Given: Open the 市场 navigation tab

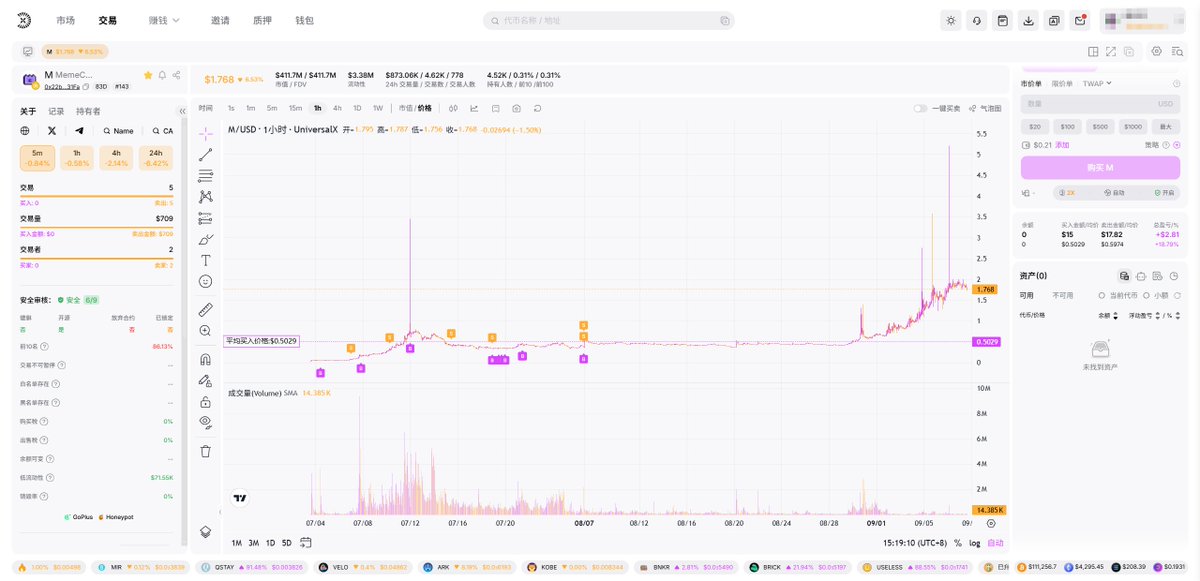Looking at the screenshot, I should coord(66,20).
